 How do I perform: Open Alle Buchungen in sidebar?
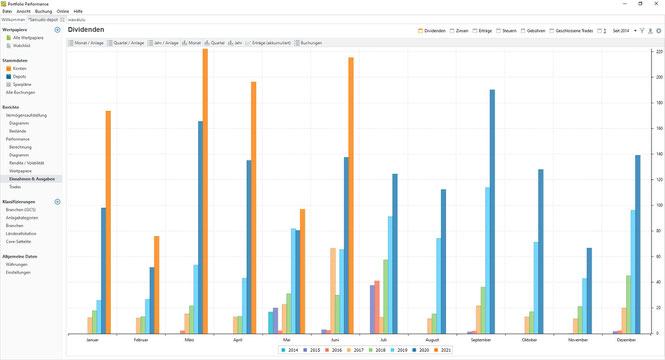click(x=20, y=92)
